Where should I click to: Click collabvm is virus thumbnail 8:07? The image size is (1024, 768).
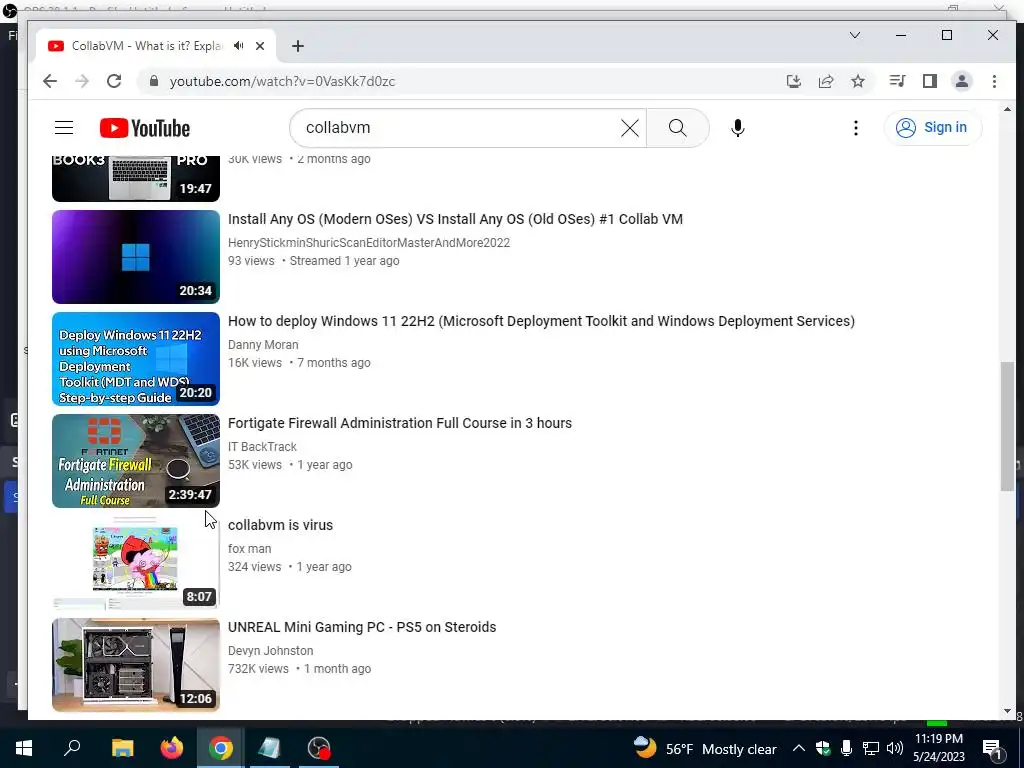tap(136, 562)
